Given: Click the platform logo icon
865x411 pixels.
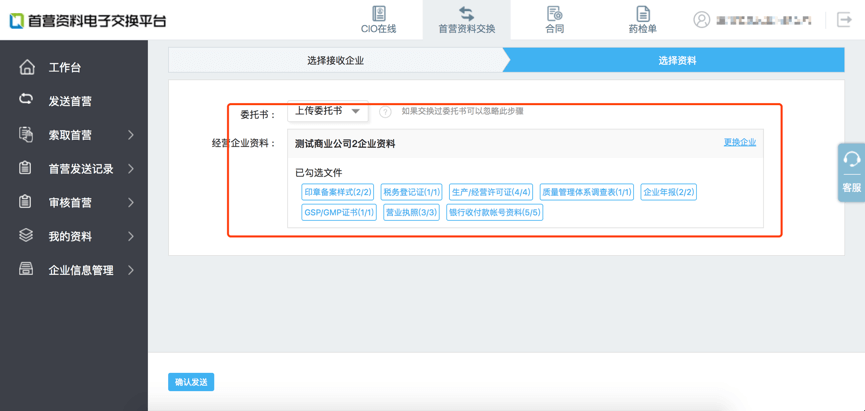Looking at the screenshot, I should (x=16, y=20).
